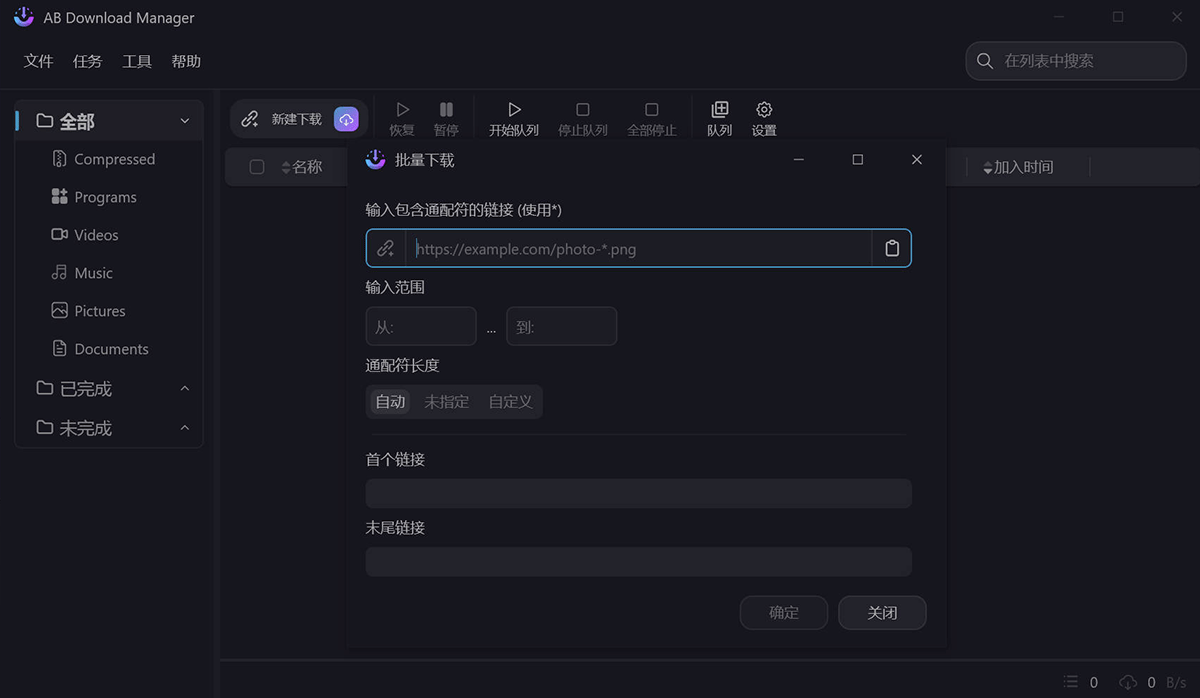The height and width of the screenshot is (698, 1200).
Task: Click the 新建下载 new download button
Action: (x=284, y=119)
